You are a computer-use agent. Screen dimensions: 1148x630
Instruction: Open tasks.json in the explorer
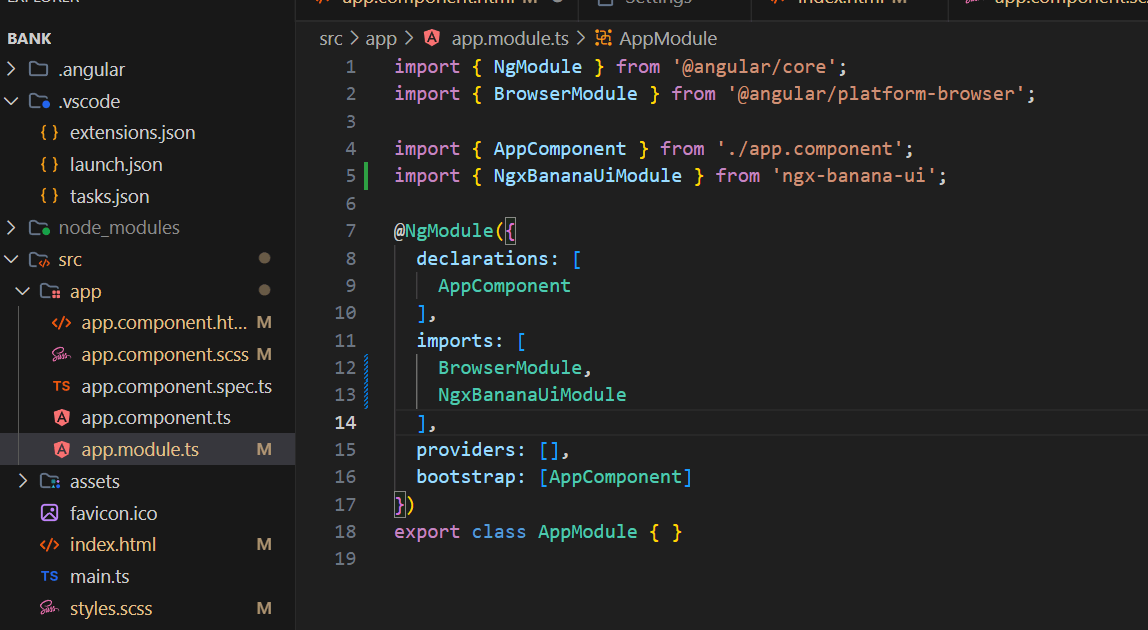pos(109,196)
